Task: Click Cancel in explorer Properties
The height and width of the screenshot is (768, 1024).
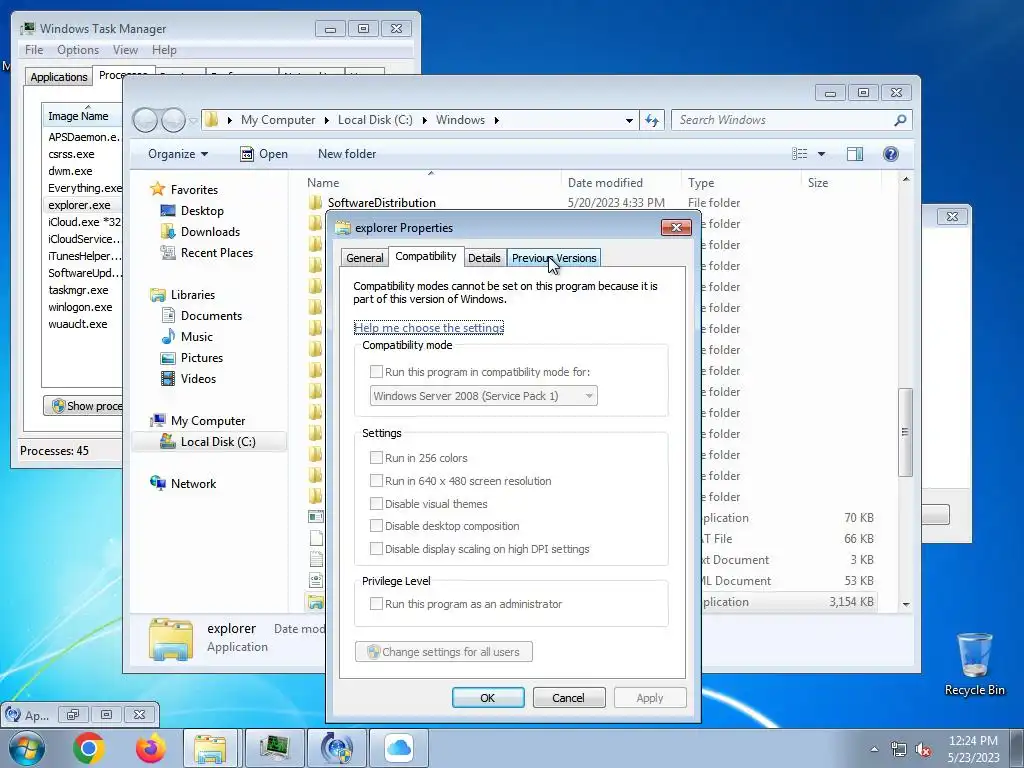Action: (x=568, y=697)
